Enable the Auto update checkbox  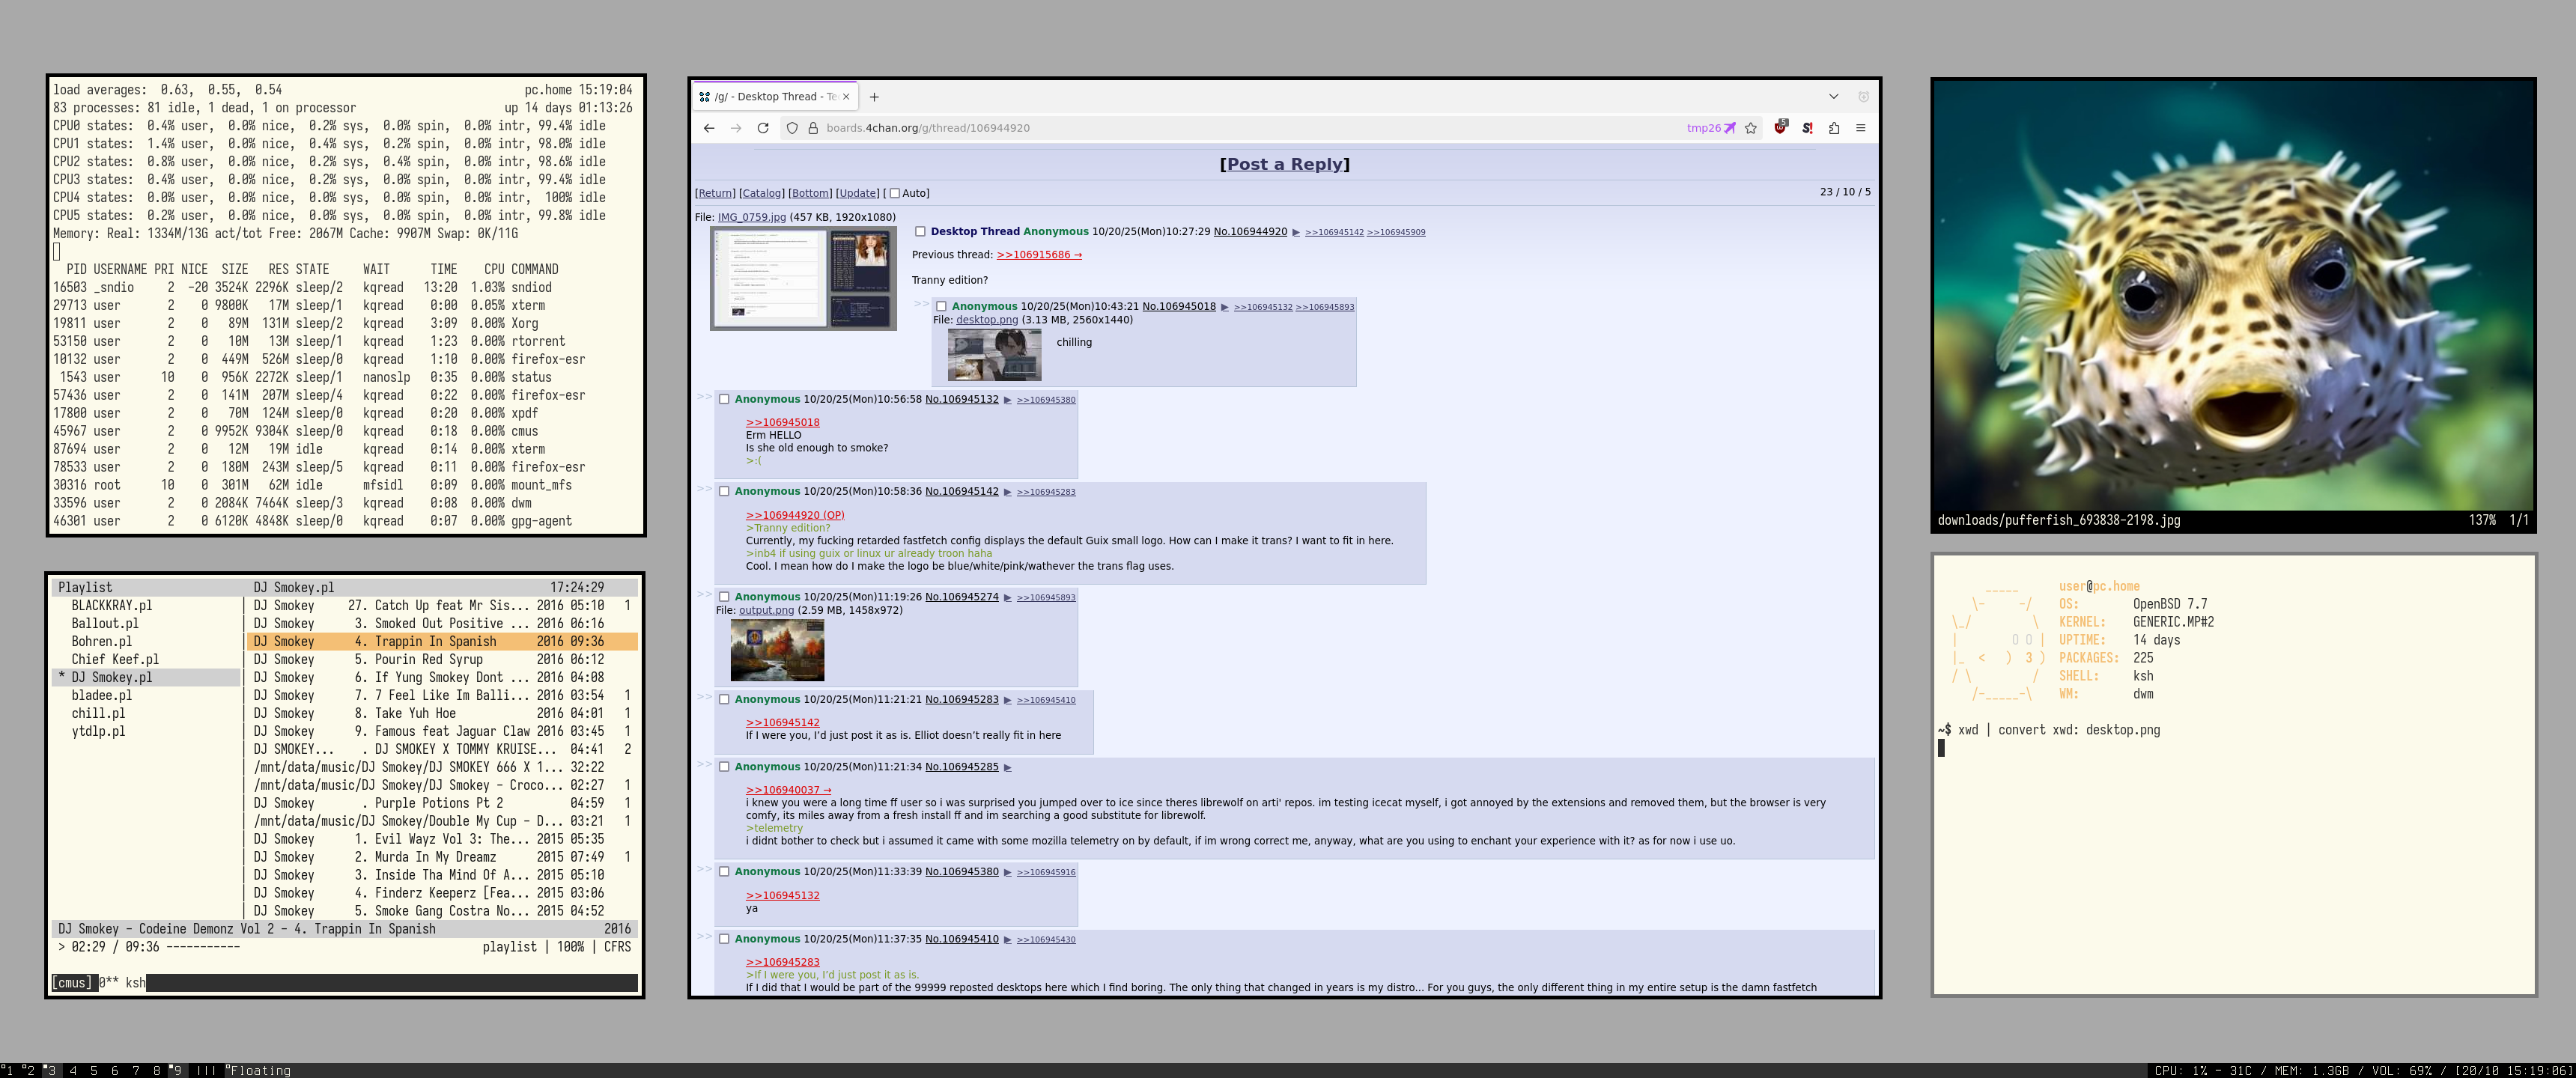coord(895,193)
